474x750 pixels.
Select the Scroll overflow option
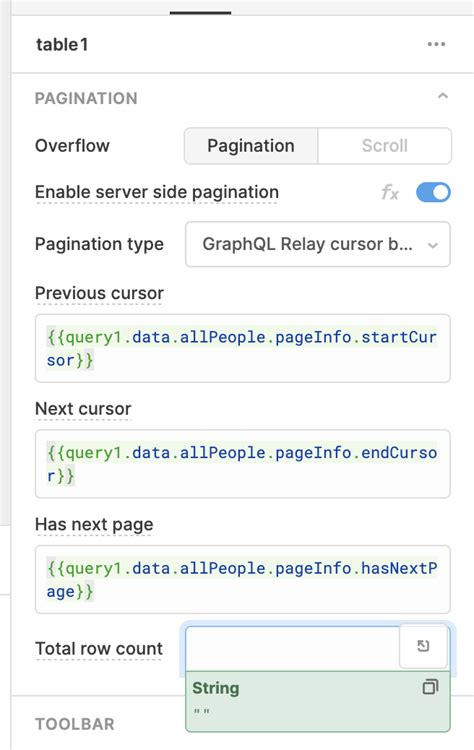(x=385, y=146)
